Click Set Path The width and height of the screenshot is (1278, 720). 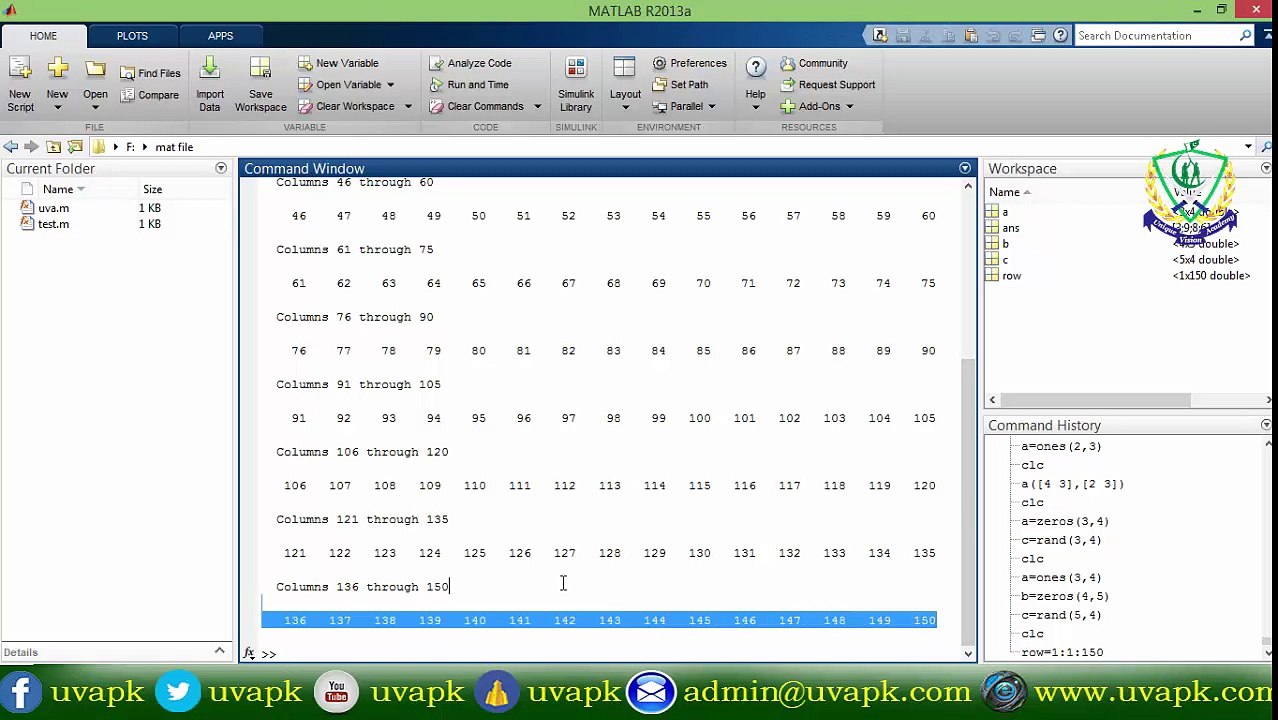point(680,85)
